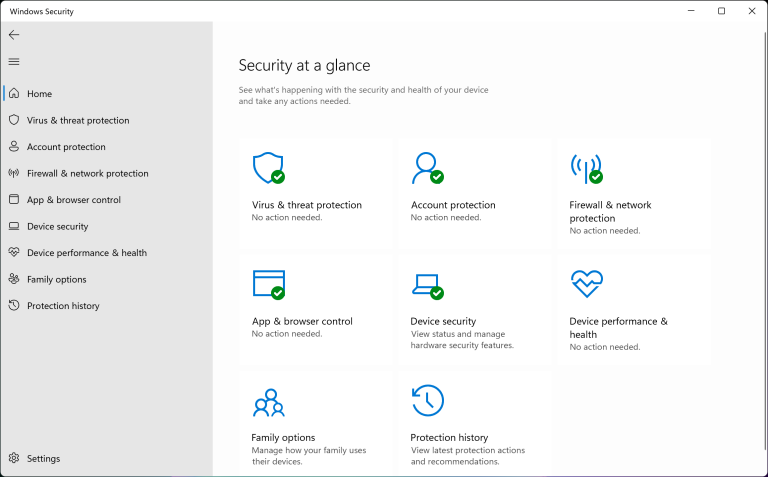Viewport: 768px width, 477px height.
Task: Open the Family options people tile icon
Action: click(x=268, y=403)
